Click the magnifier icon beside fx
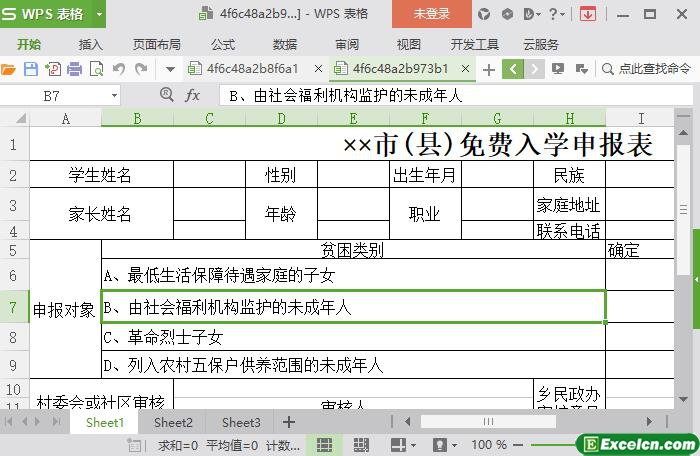Image resolution: width=700 pixels, height=456 pixels. (167, 95)
